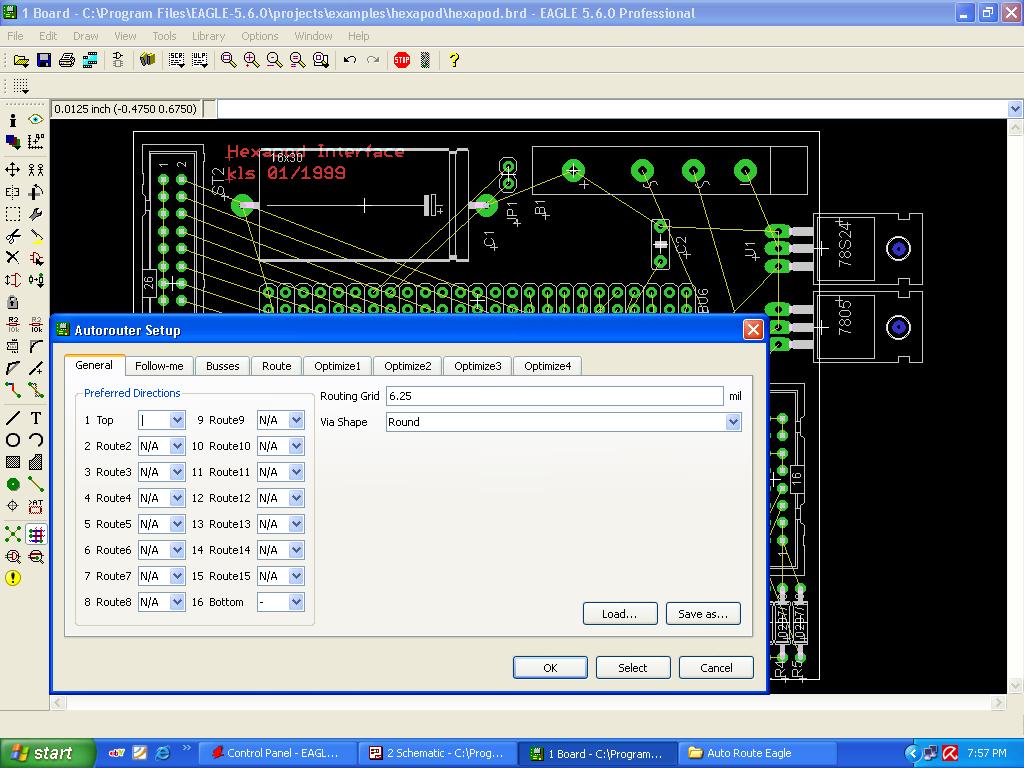The image size is (1024, 768).
Task: Select the Wire line drawing tool
Action: pos(12,418)
